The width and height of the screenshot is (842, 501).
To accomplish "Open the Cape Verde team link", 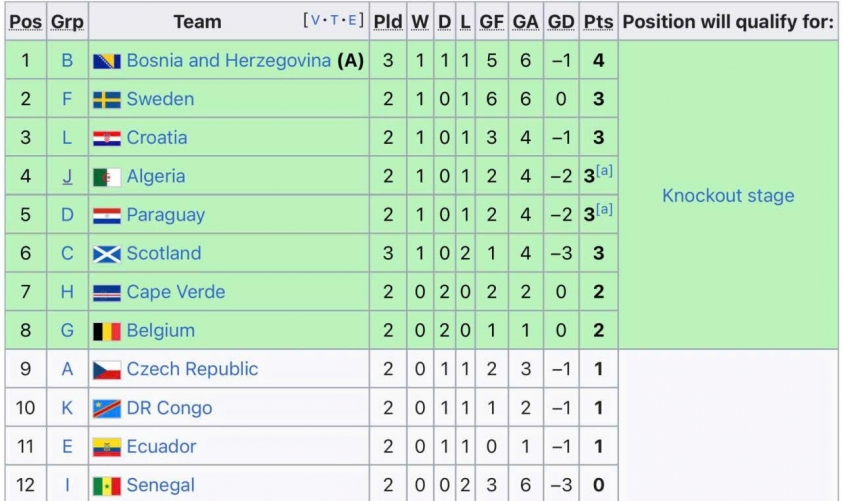I will click(x=176, y=292).
